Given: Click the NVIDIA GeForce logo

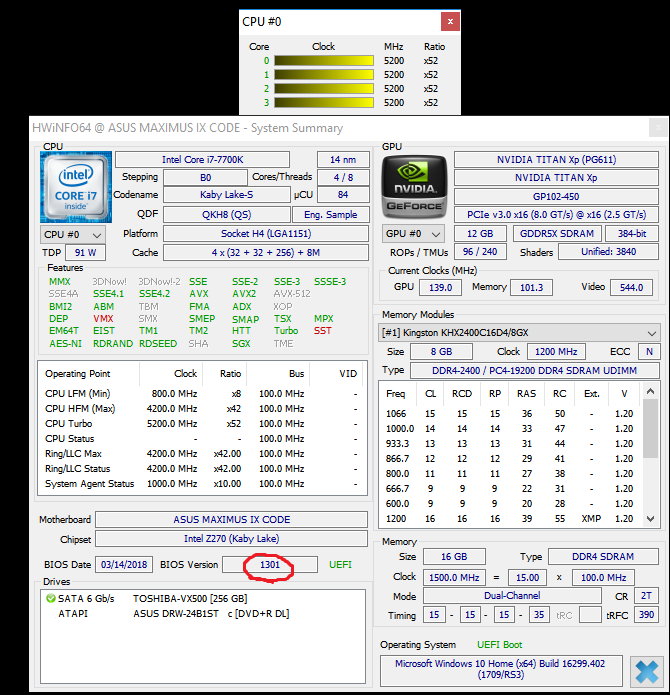Looking at the screenshot, I should click(x=414, y=187).
